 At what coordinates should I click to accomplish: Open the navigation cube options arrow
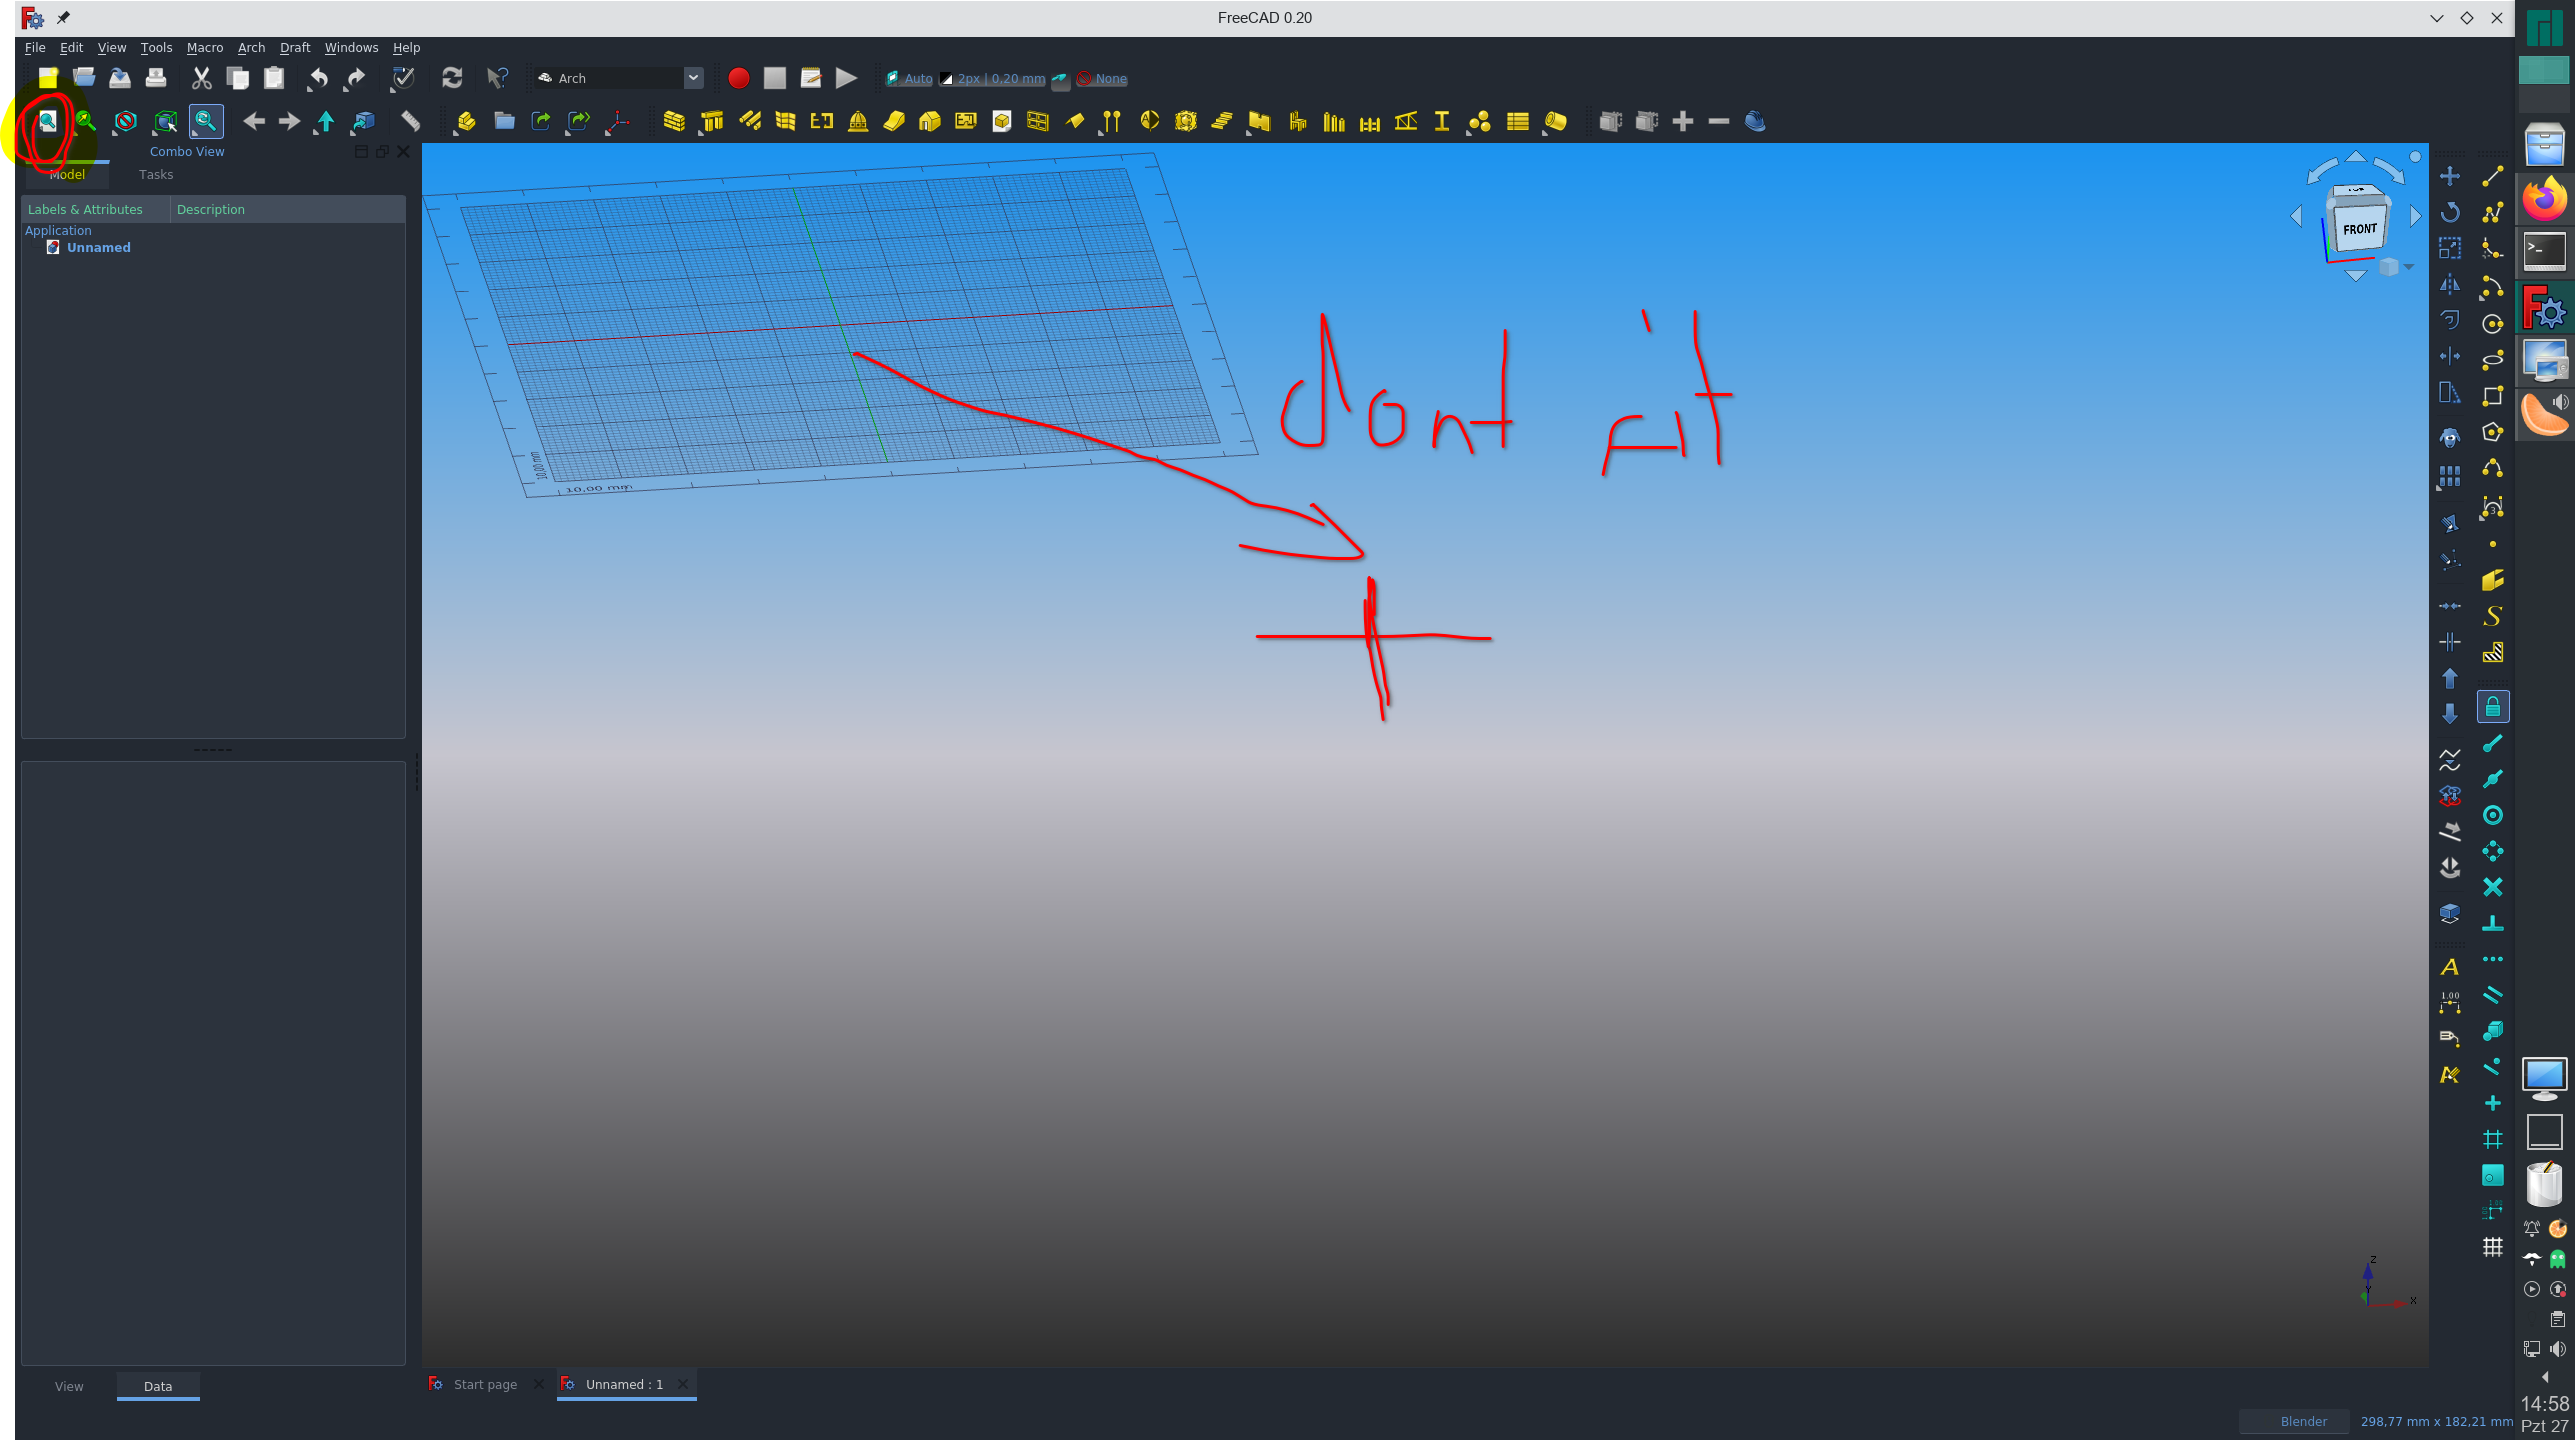pyautogui.click(x=2410, y=267)
